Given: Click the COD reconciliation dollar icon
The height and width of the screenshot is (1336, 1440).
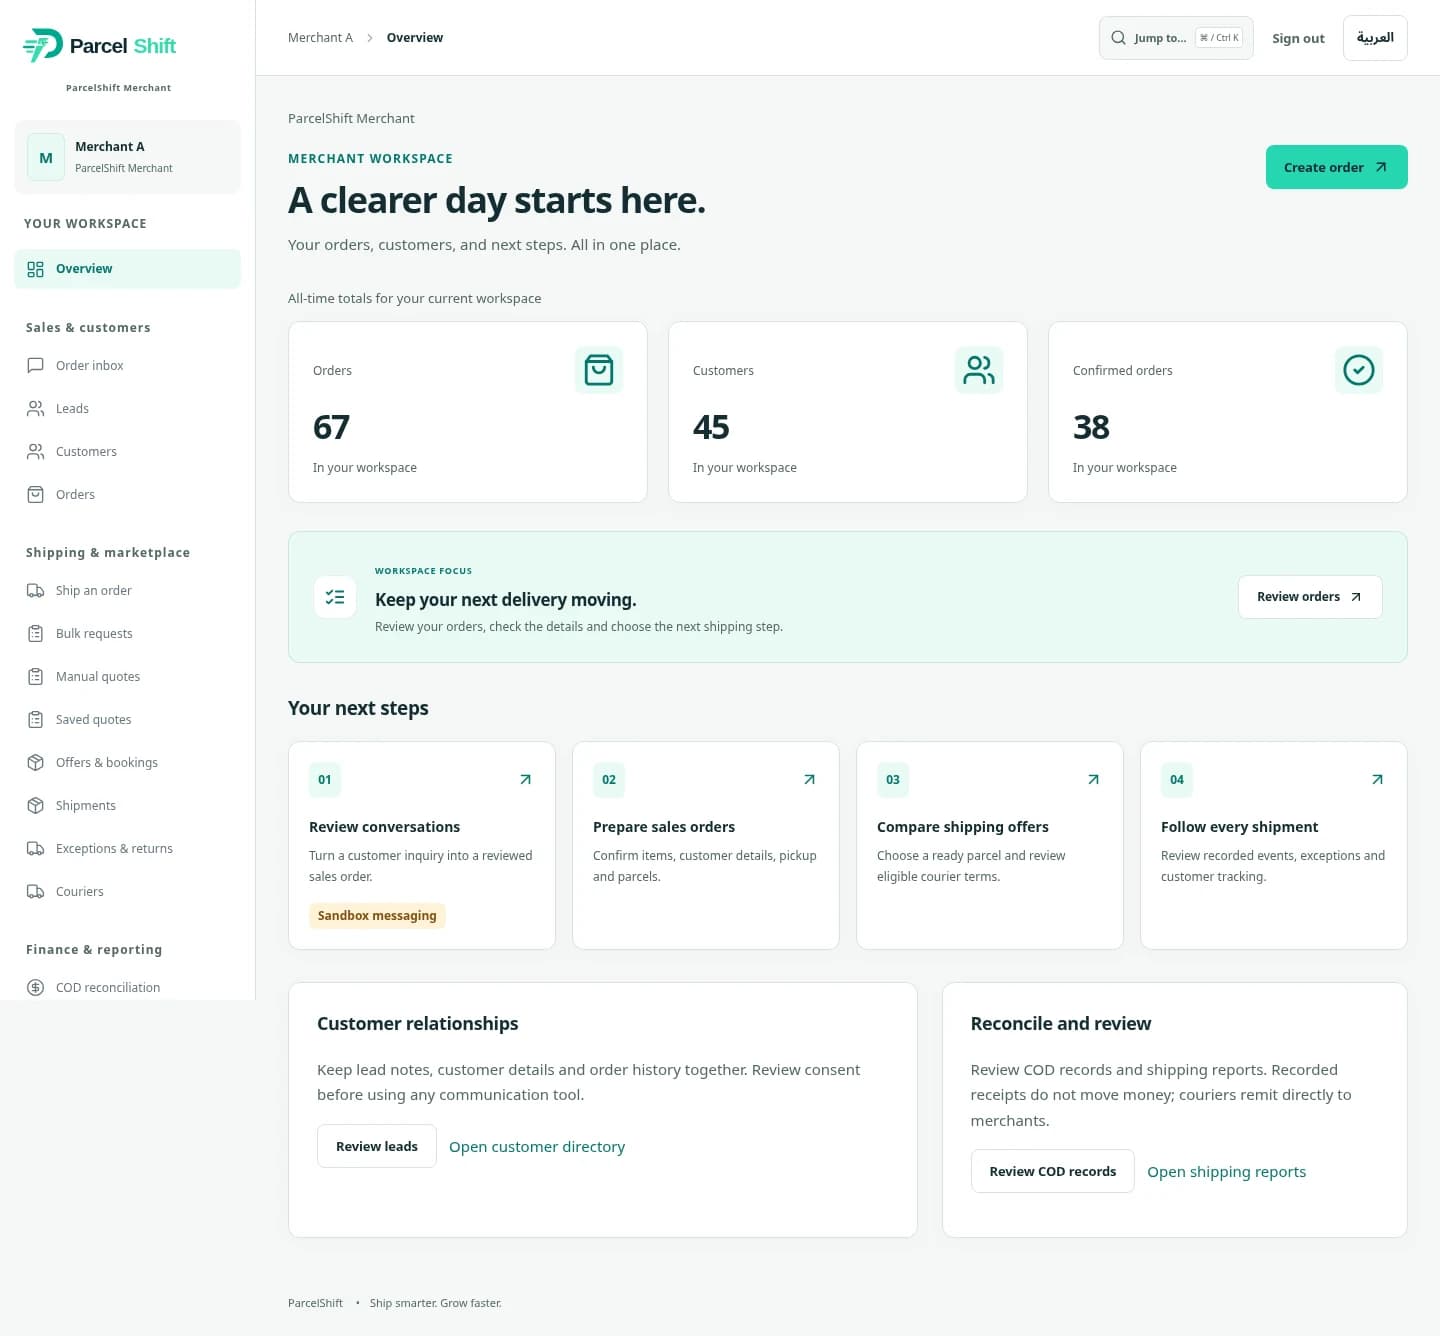Looking at the screenshot, I should [x=35, y=988].
